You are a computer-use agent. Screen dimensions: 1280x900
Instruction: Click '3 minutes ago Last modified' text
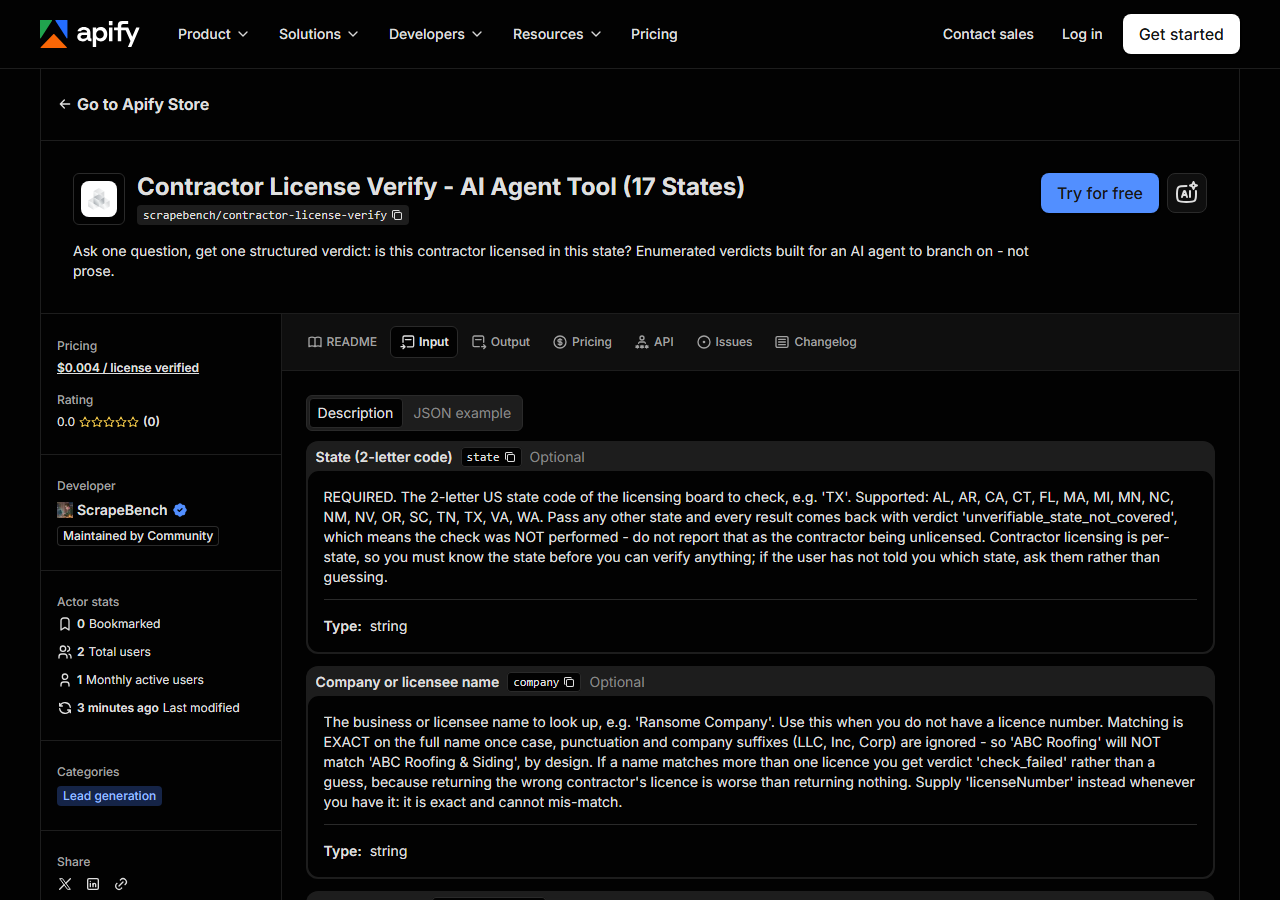point(158,708)
